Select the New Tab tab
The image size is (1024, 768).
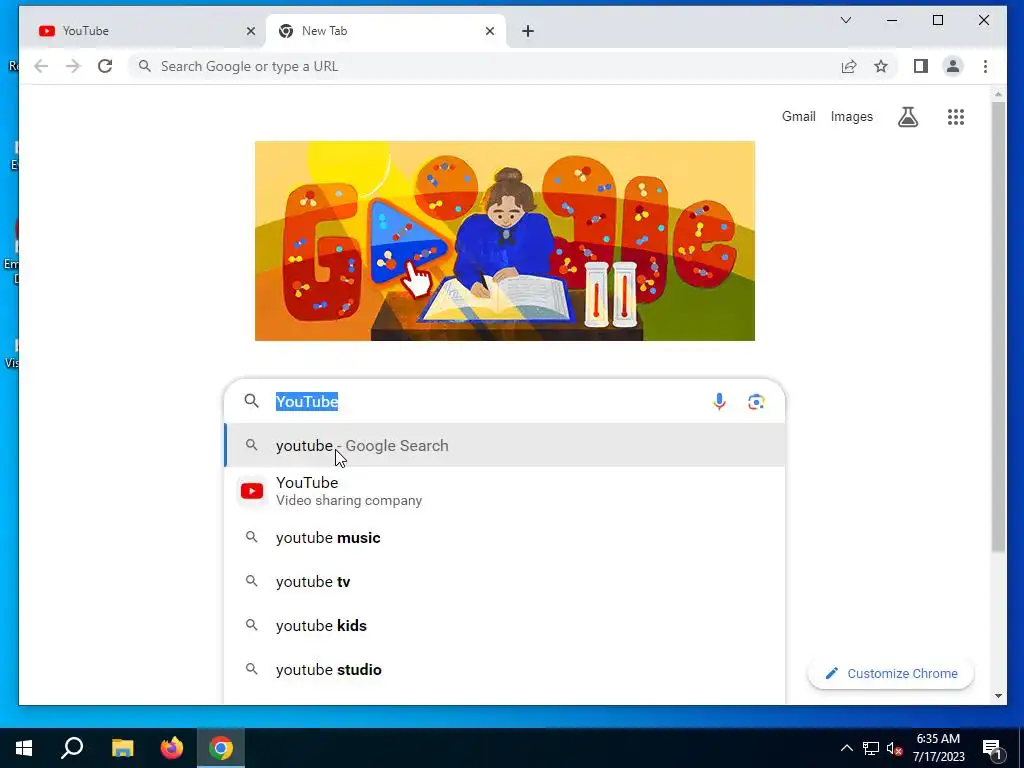coord(385,31)
